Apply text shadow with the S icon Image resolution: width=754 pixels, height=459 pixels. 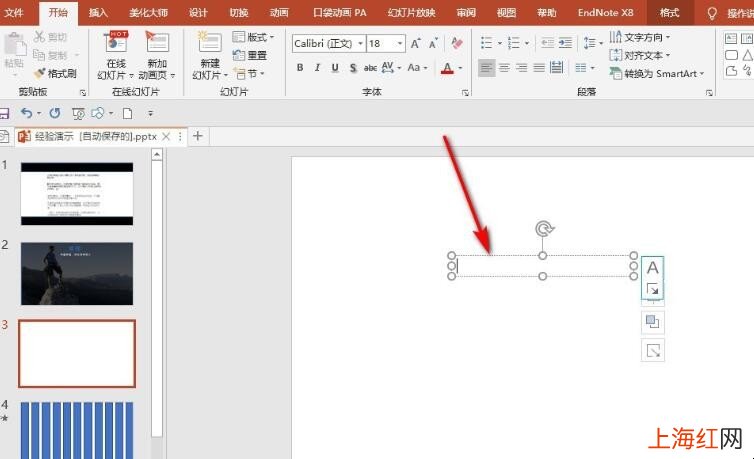click(353, 68)
